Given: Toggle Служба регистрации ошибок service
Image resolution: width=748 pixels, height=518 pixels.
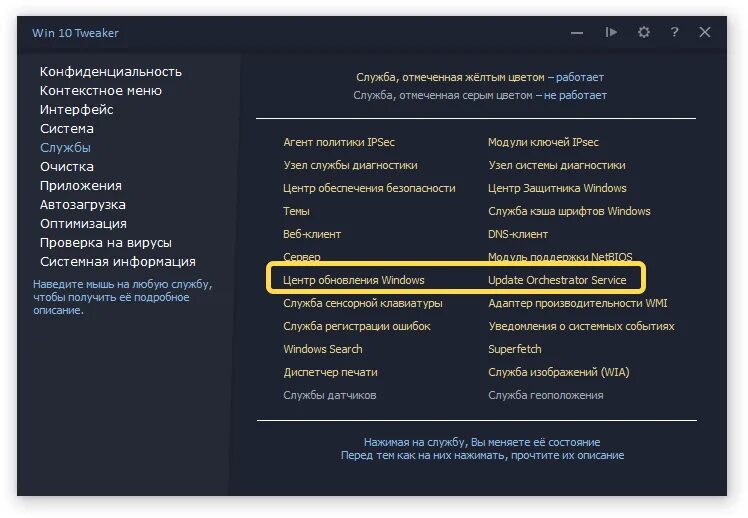Looking at the screenshot, I should point(357,326).
